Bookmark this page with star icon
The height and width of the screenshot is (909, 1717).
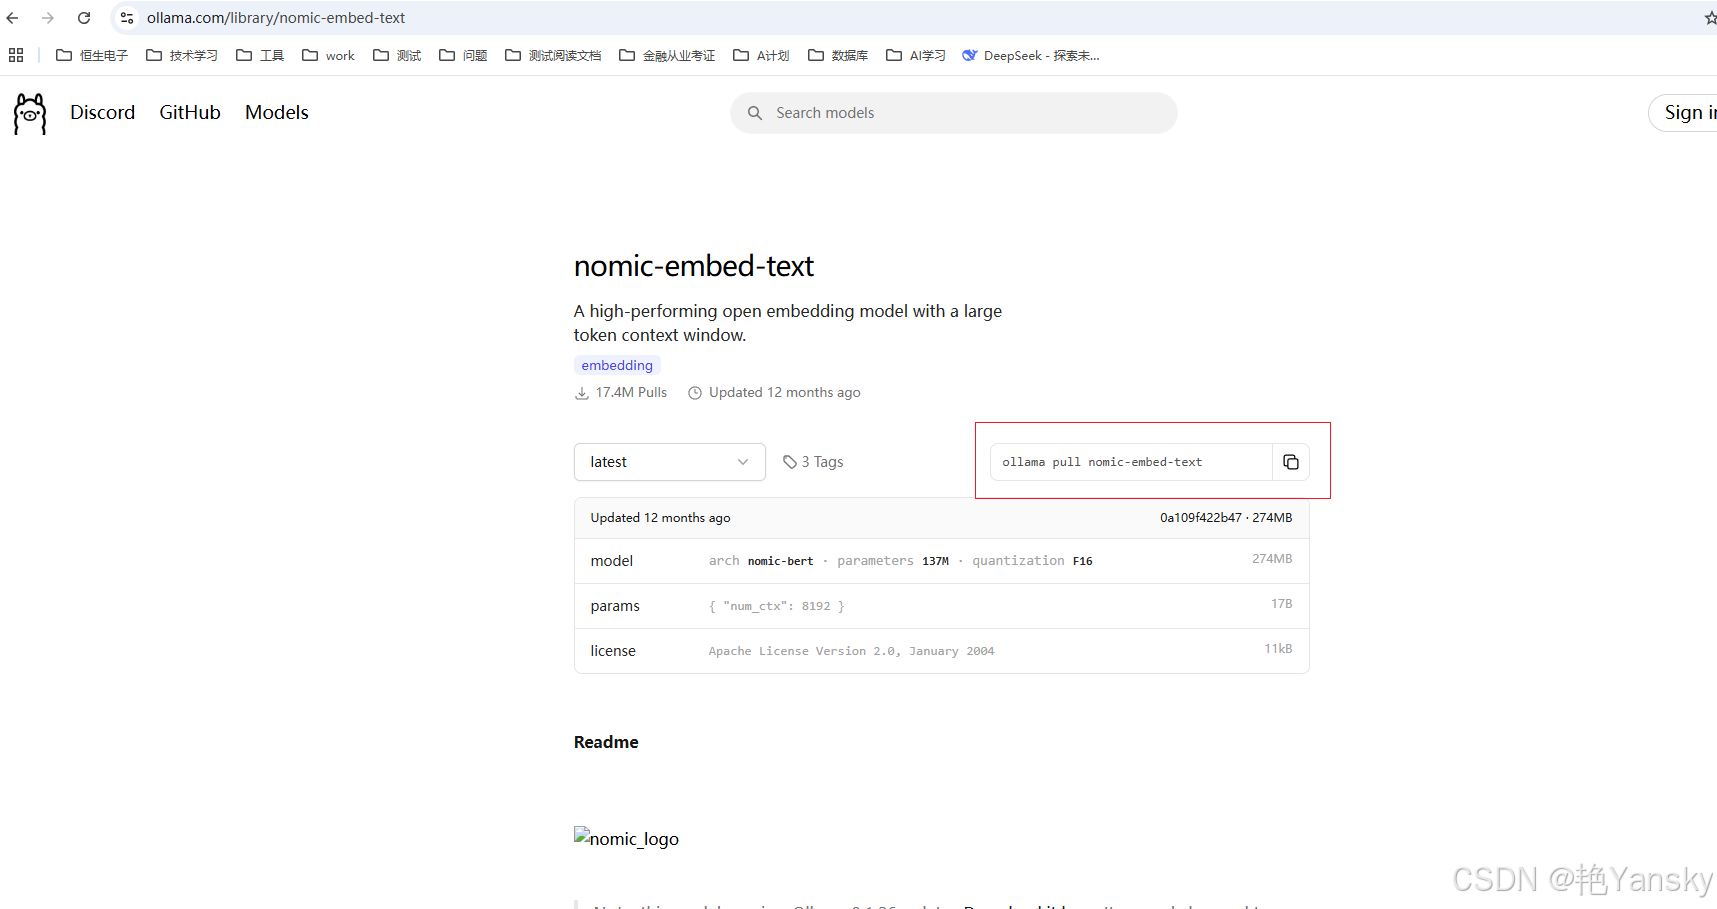(x=1709, y=18)
